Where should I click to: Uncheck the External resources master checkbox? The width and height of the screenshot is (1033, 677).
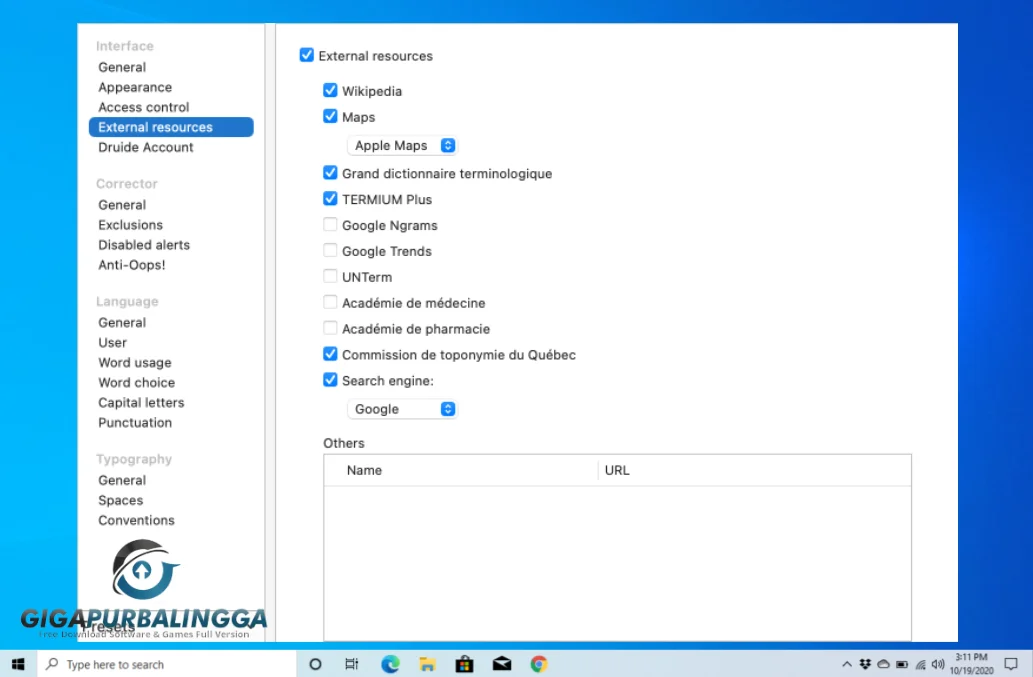[306, 55]
